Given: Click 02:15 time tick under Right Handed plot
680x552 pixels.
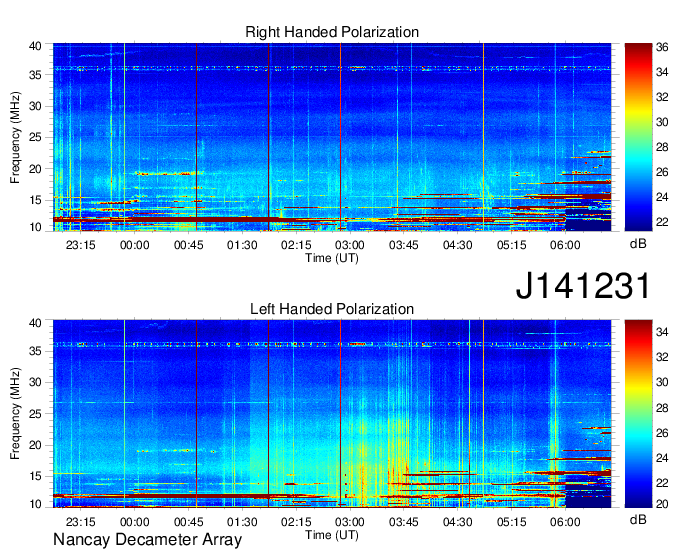Looking at the screenshot, I should click(296, 245).
